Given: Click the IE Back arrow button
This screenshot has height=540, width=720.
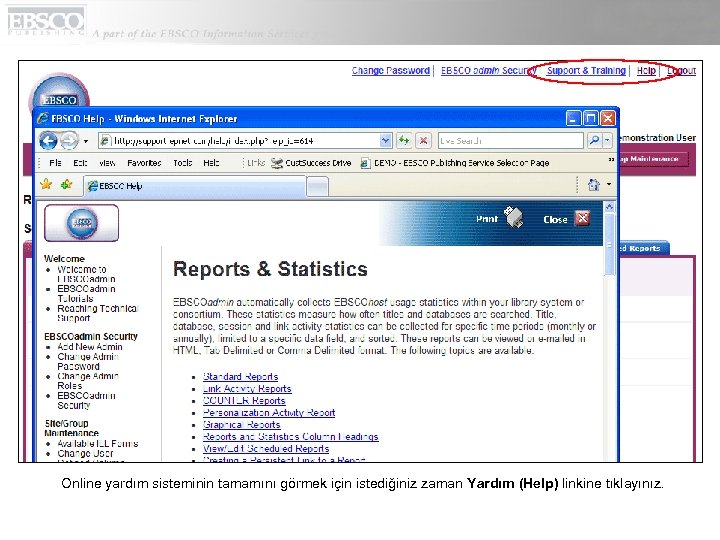Looking at the screenshot, I should click(48, 141).
